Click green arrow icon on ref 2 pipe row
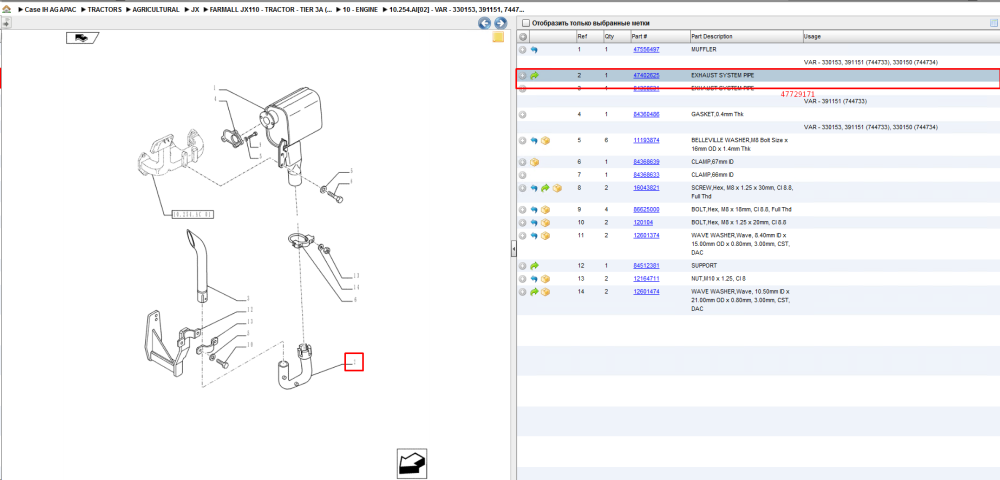This screenshot has width=1000, height=480. coord(534,75)
